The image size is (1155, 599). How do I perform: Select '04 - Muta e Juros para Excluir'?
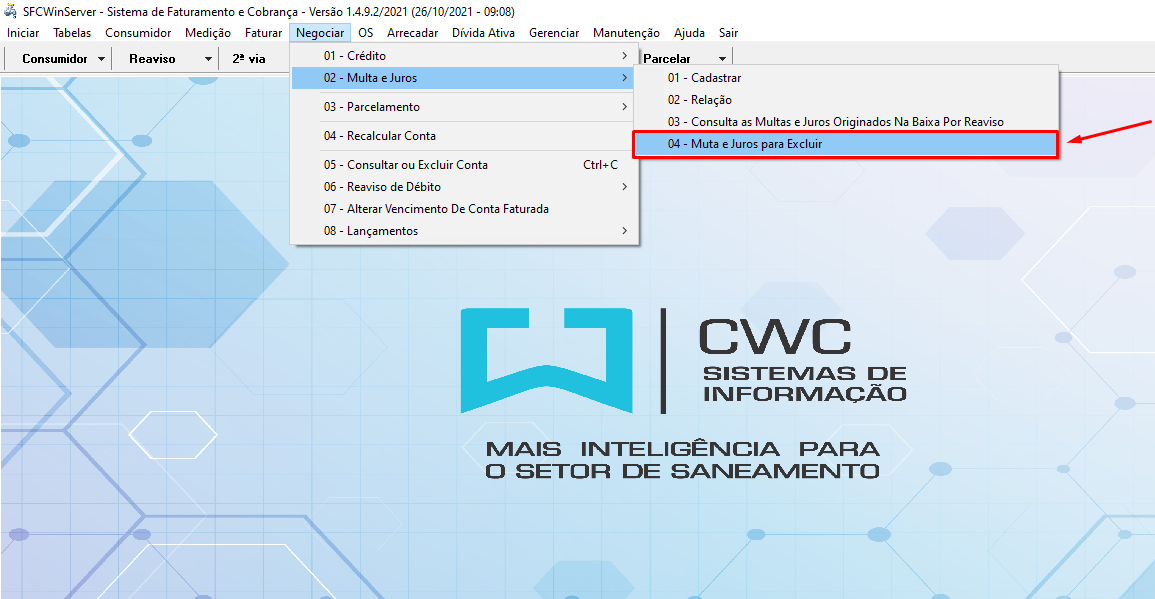click(745, 144)
